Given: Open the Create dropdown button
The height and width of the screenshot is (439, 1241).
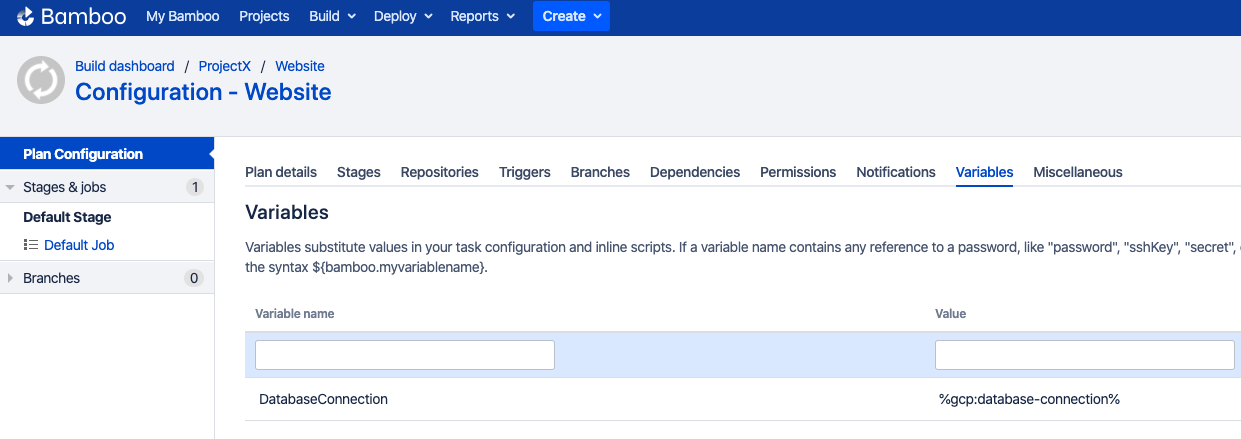Looking at the screenshot, I should click(571, 16).
